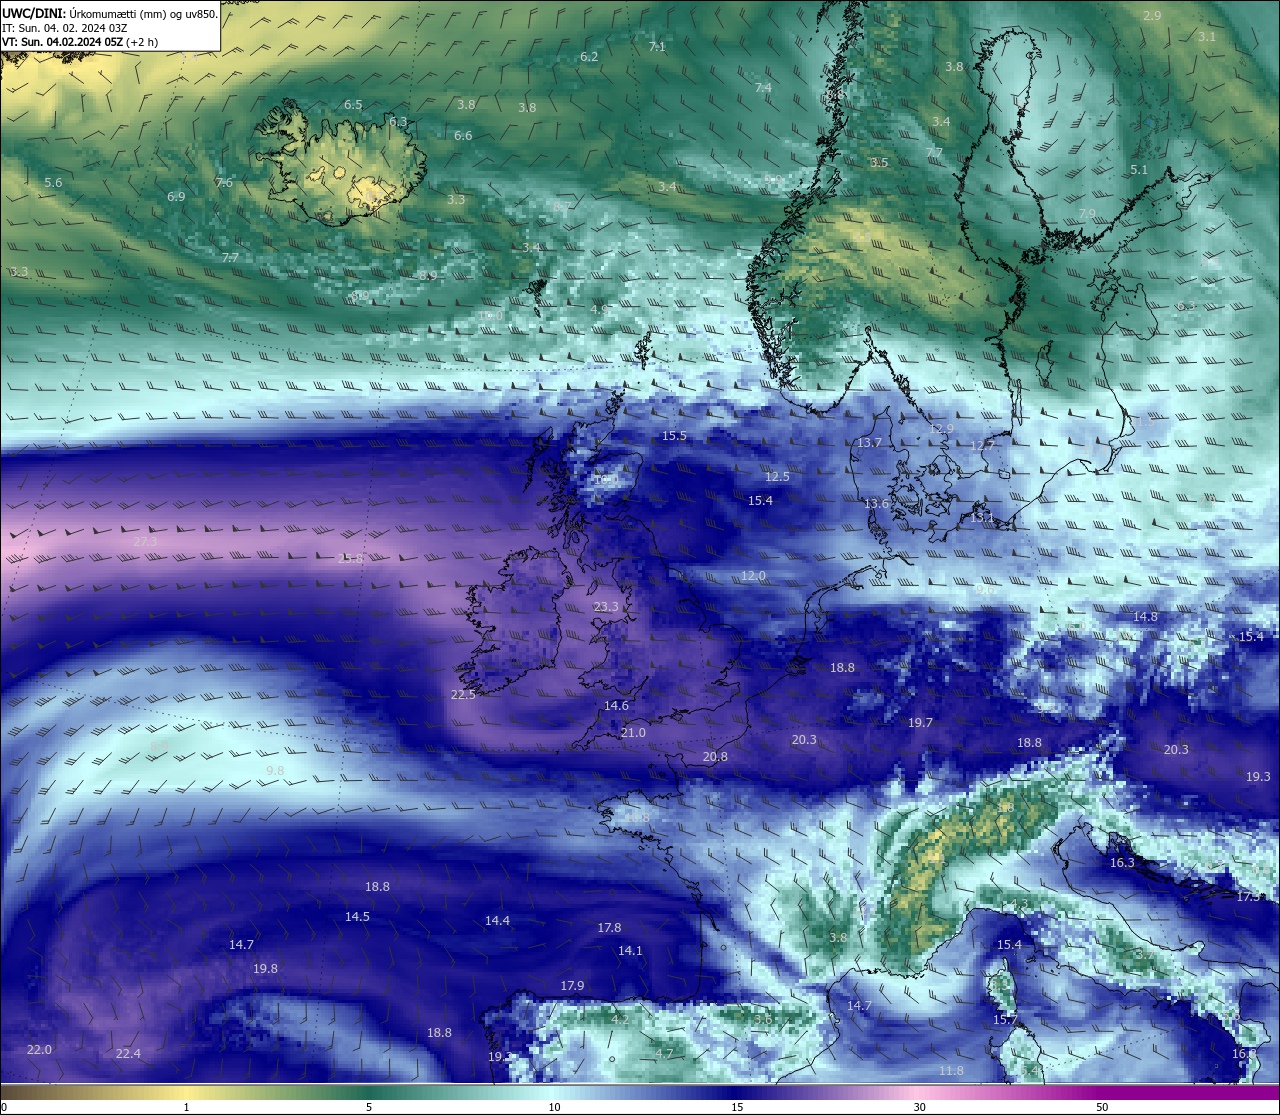1280x1115 pixels.
Task: Click the 25.8 value west of Ireland
Action: pyautogui.click(x=350, y=558)
